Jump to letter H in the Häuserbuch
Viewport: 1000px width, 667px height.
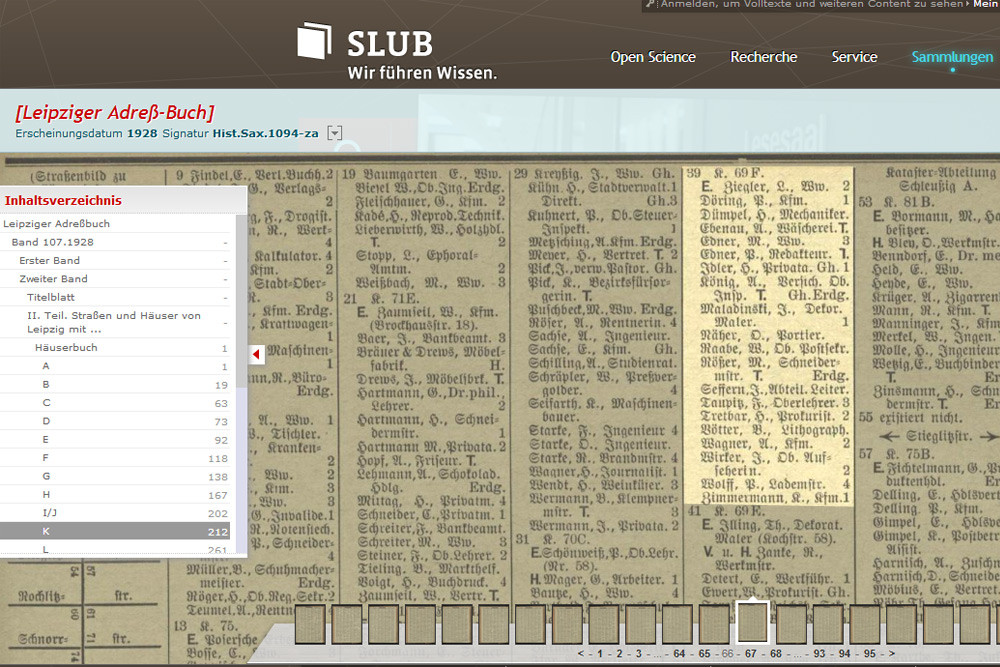pos(46,494)
